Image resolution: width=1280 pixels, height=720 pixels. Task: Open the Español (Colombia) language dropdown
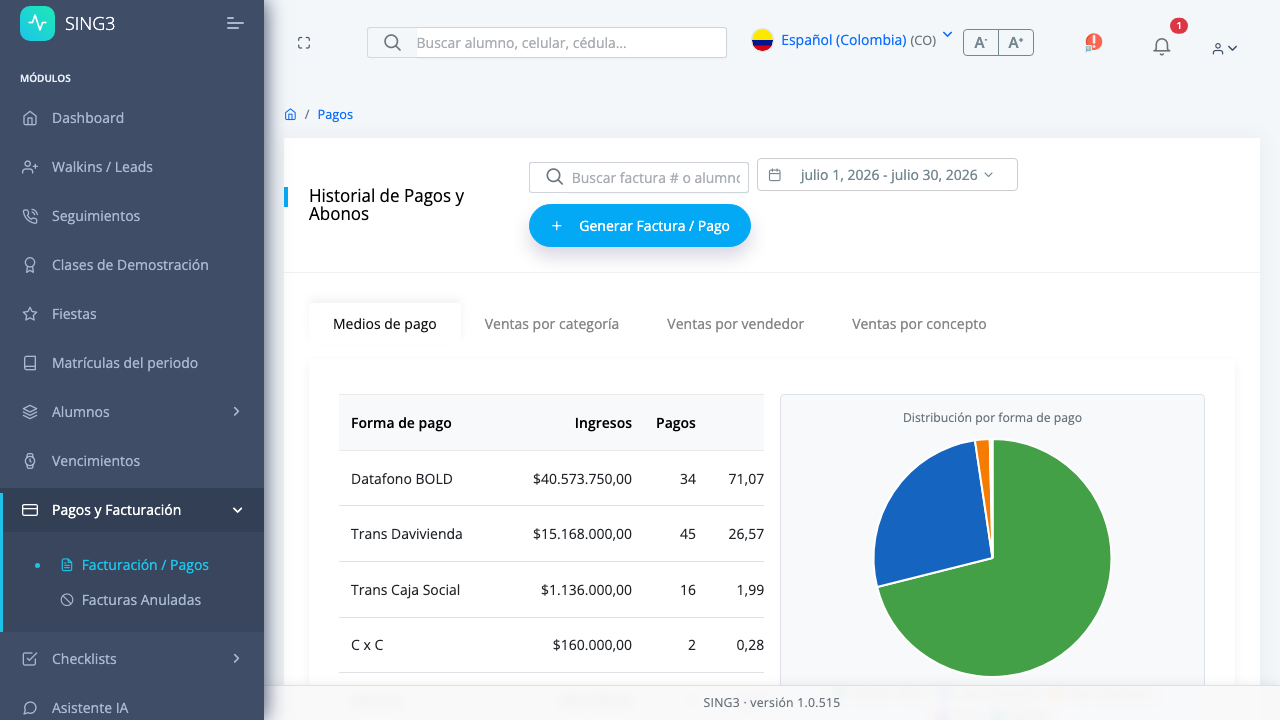pos(852,40)
